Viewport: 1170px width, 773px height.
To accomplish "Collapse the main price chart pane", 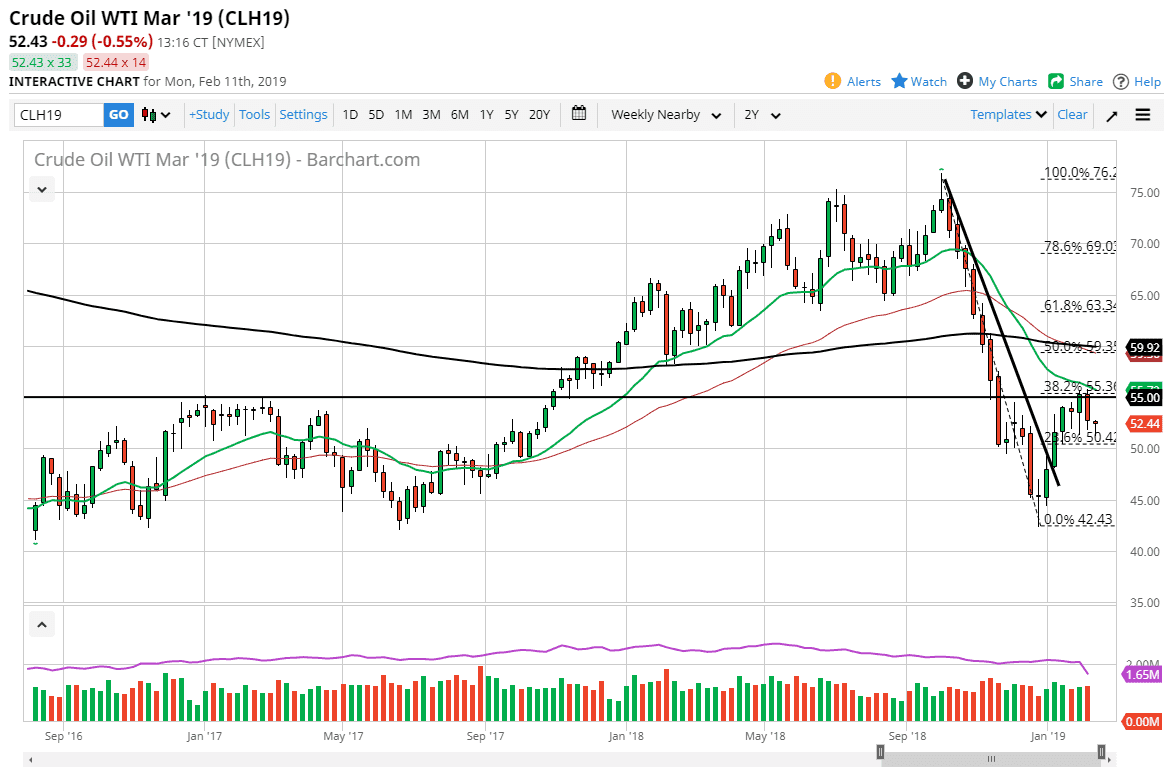I will click(43, 188).
